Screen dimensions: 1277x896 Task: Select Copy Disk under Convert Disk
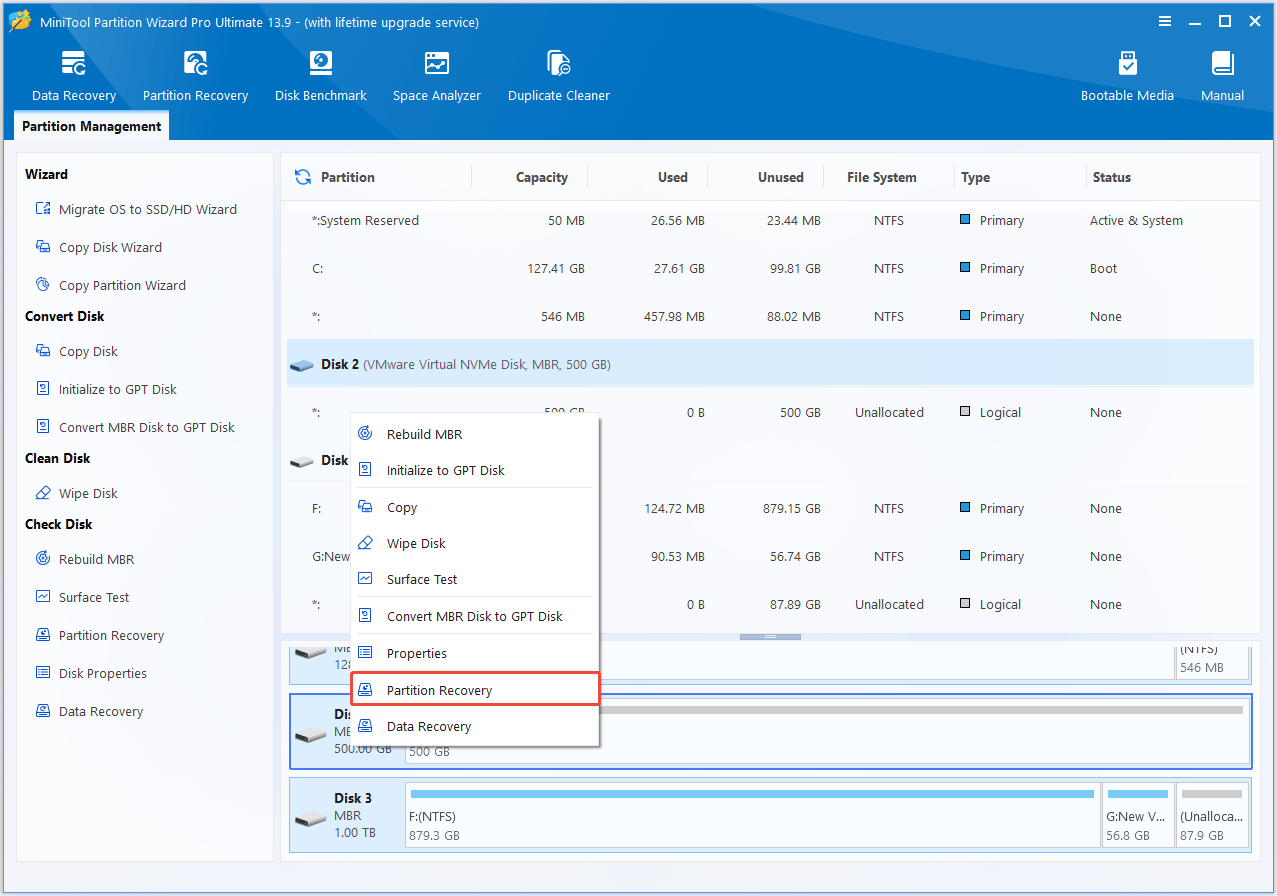(x=76, y=351)
